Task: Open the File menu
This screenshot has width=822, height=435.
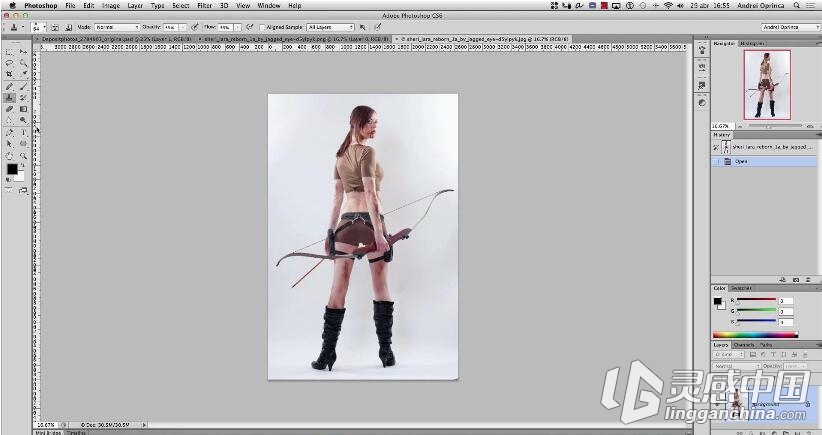Action: click(70, 5)
